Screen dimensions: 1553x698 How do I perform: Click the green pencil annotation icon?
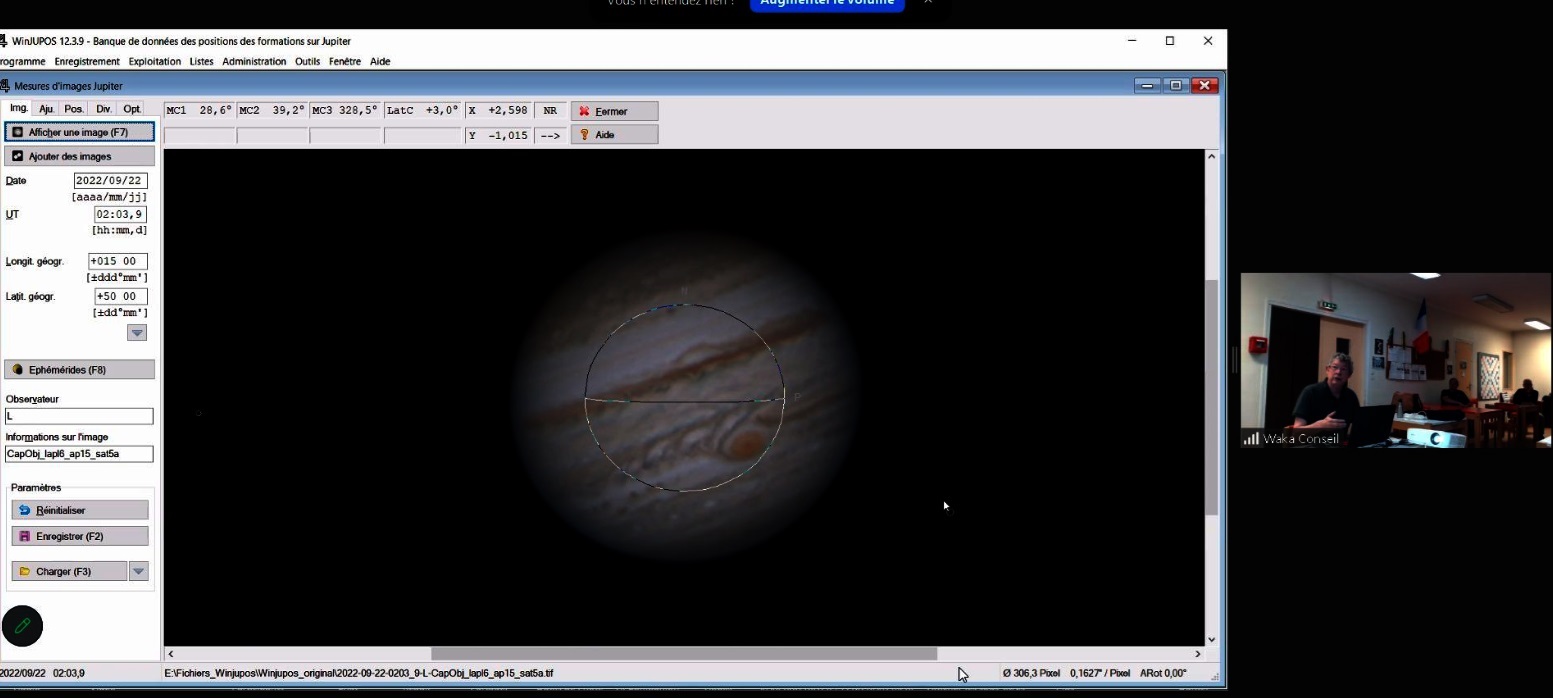[x=22, y=626]
